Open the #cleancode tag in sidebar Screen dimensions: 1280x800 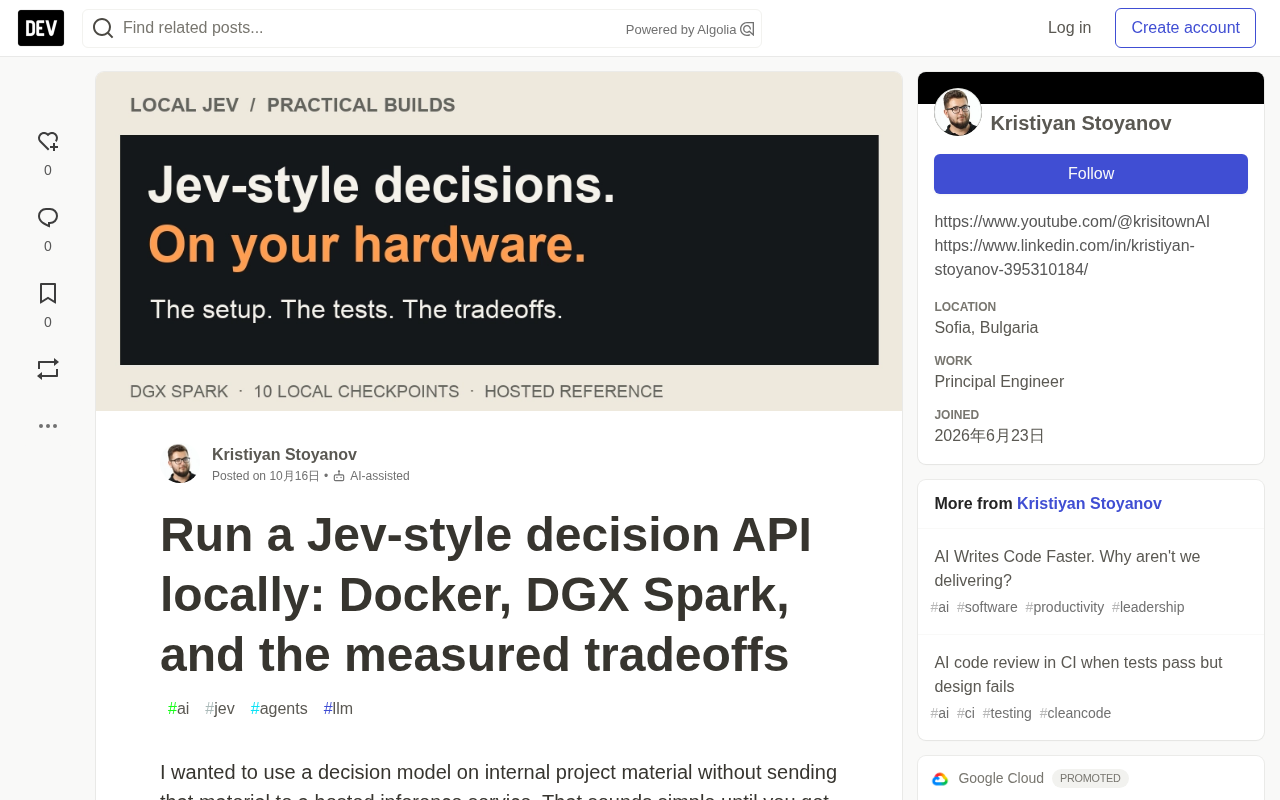click(1076, 713)
